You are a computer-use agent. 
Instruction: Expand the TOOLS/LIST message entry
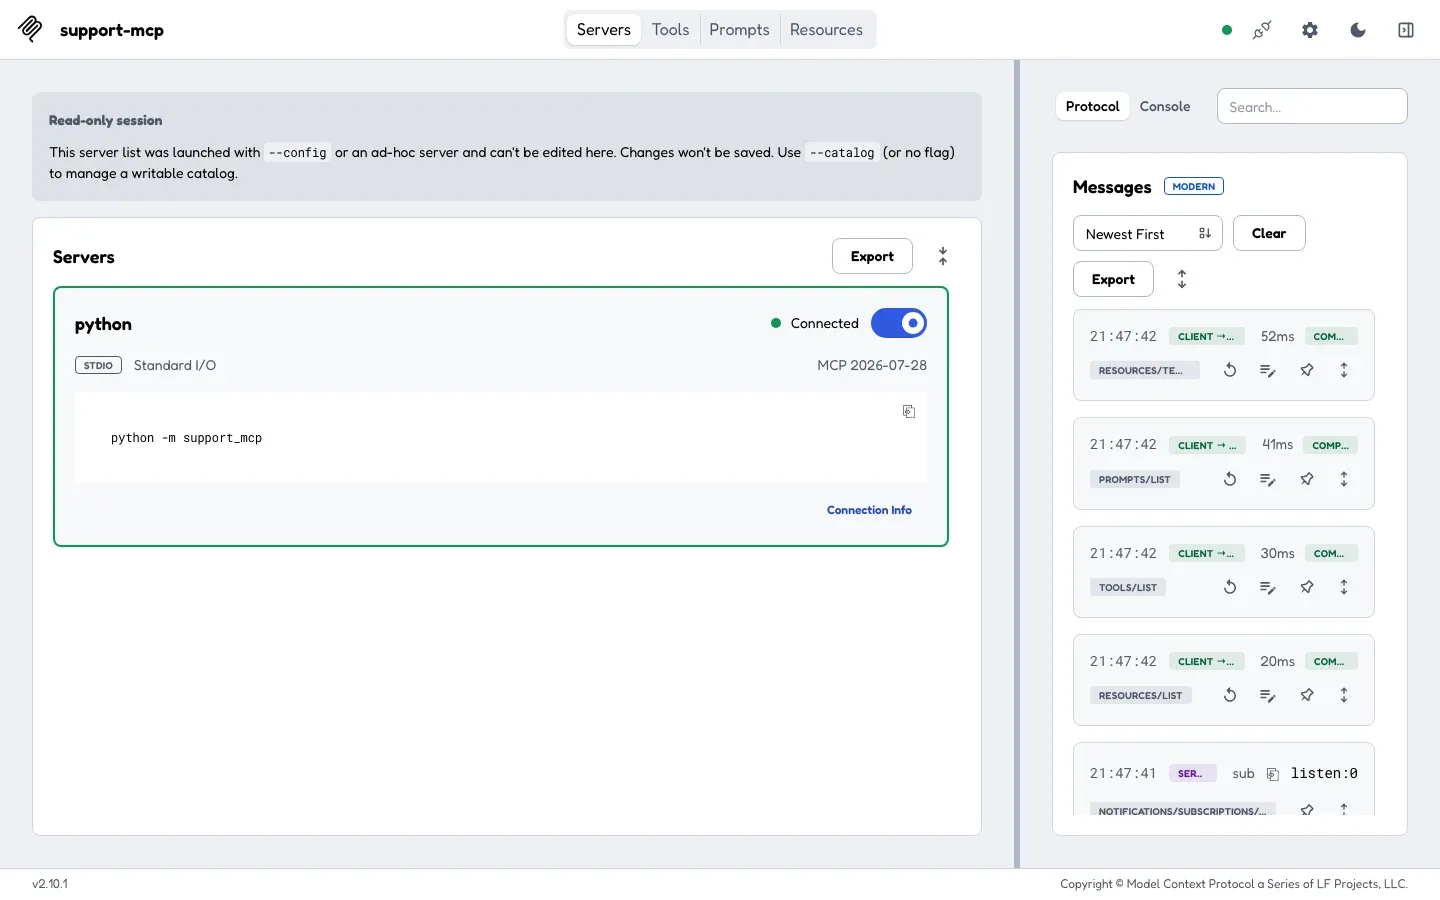pos(1344,587)
